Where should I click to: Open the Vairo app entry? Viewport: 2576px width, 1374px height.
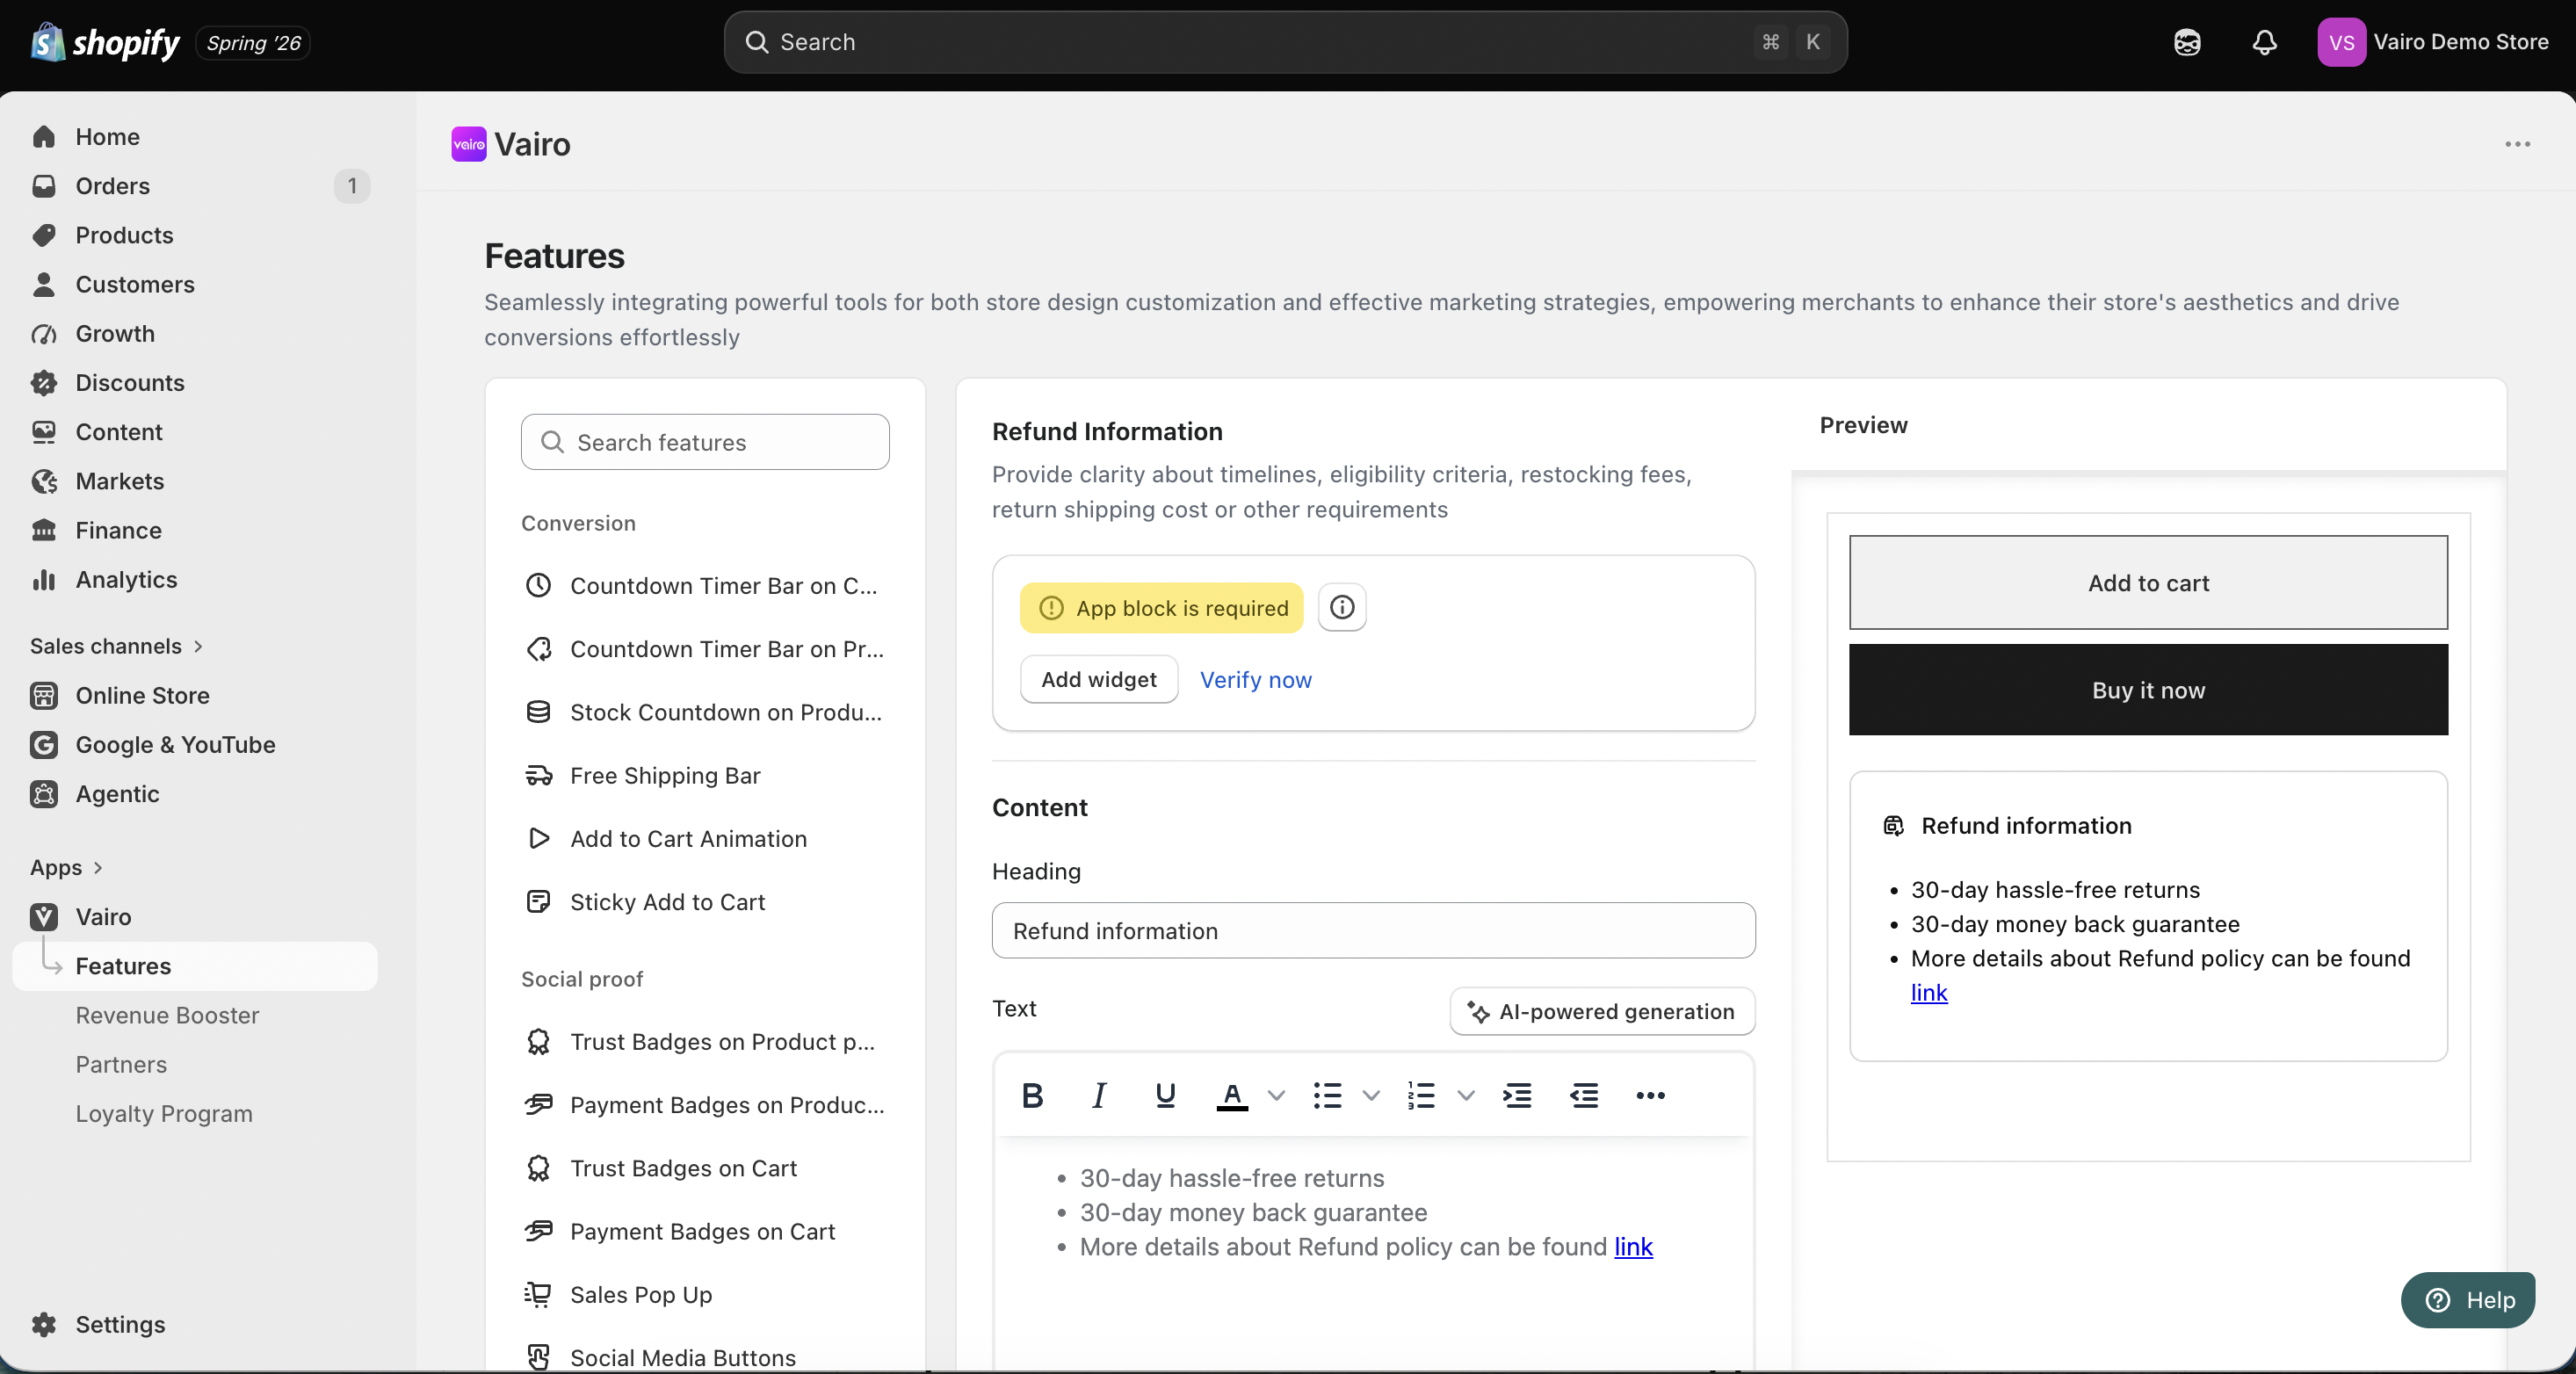tap(195, 916)
